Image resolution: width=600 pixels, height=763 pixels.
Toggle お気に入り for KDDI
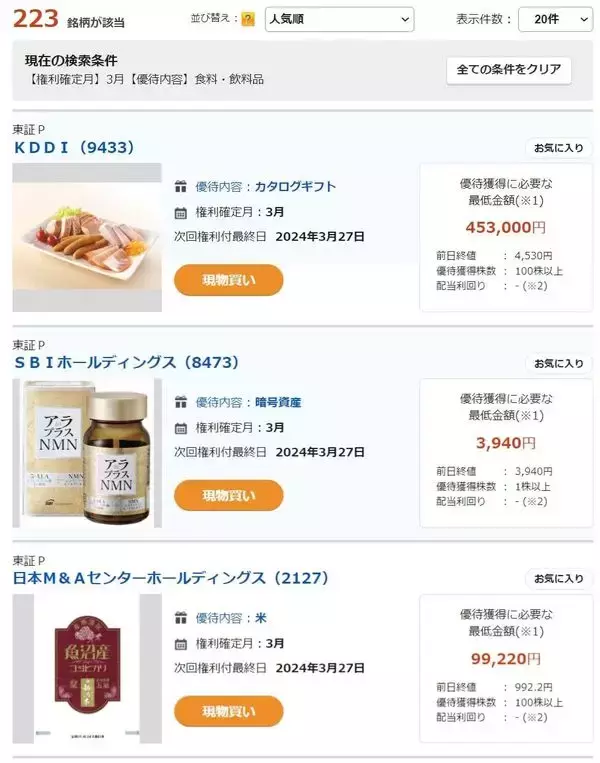pos(558,148)
